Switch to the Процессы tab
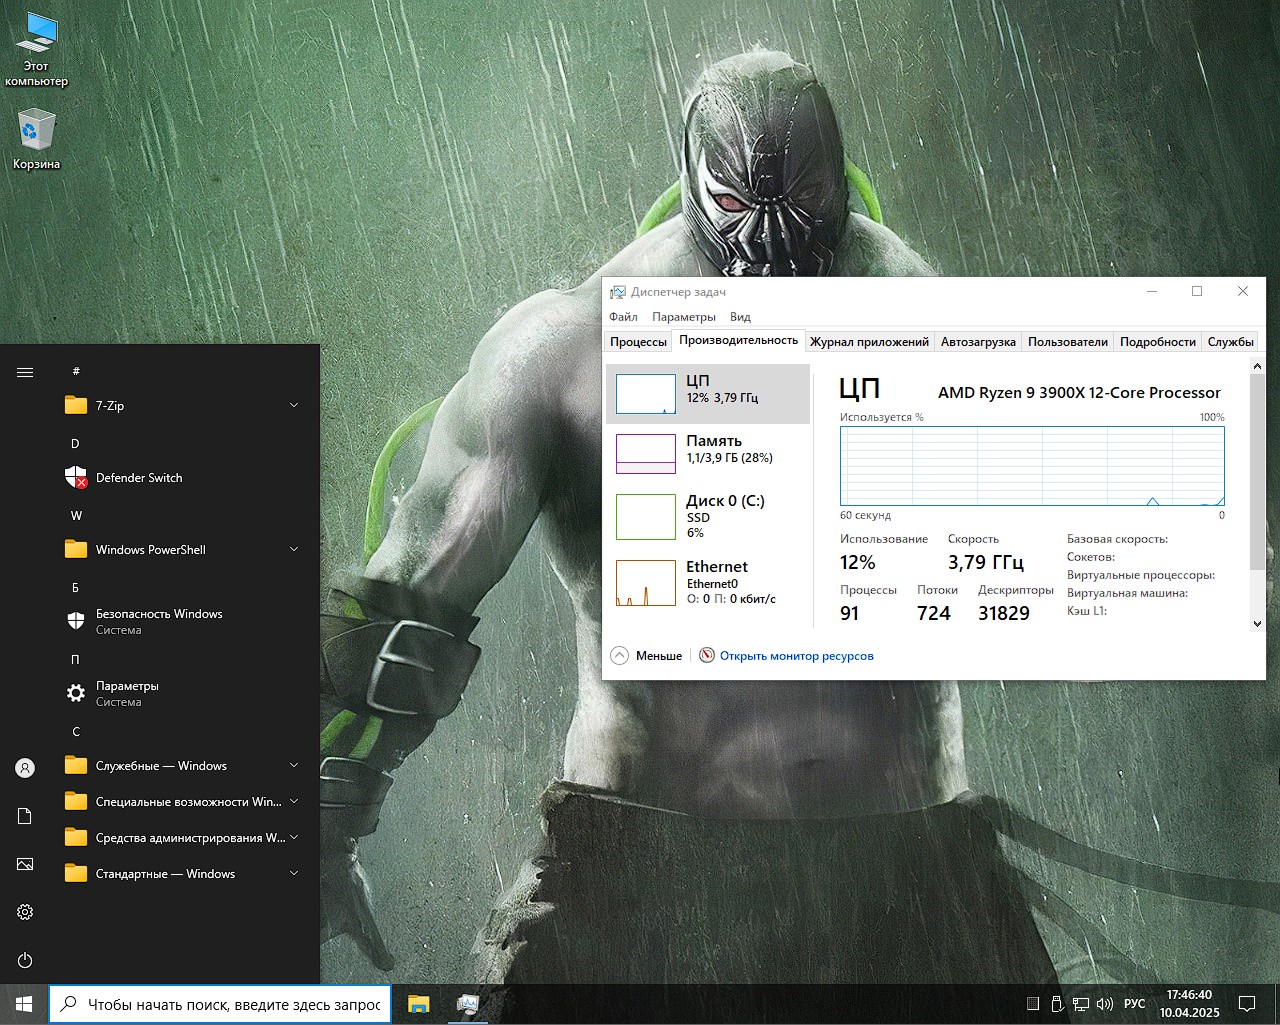 [638, 342]
